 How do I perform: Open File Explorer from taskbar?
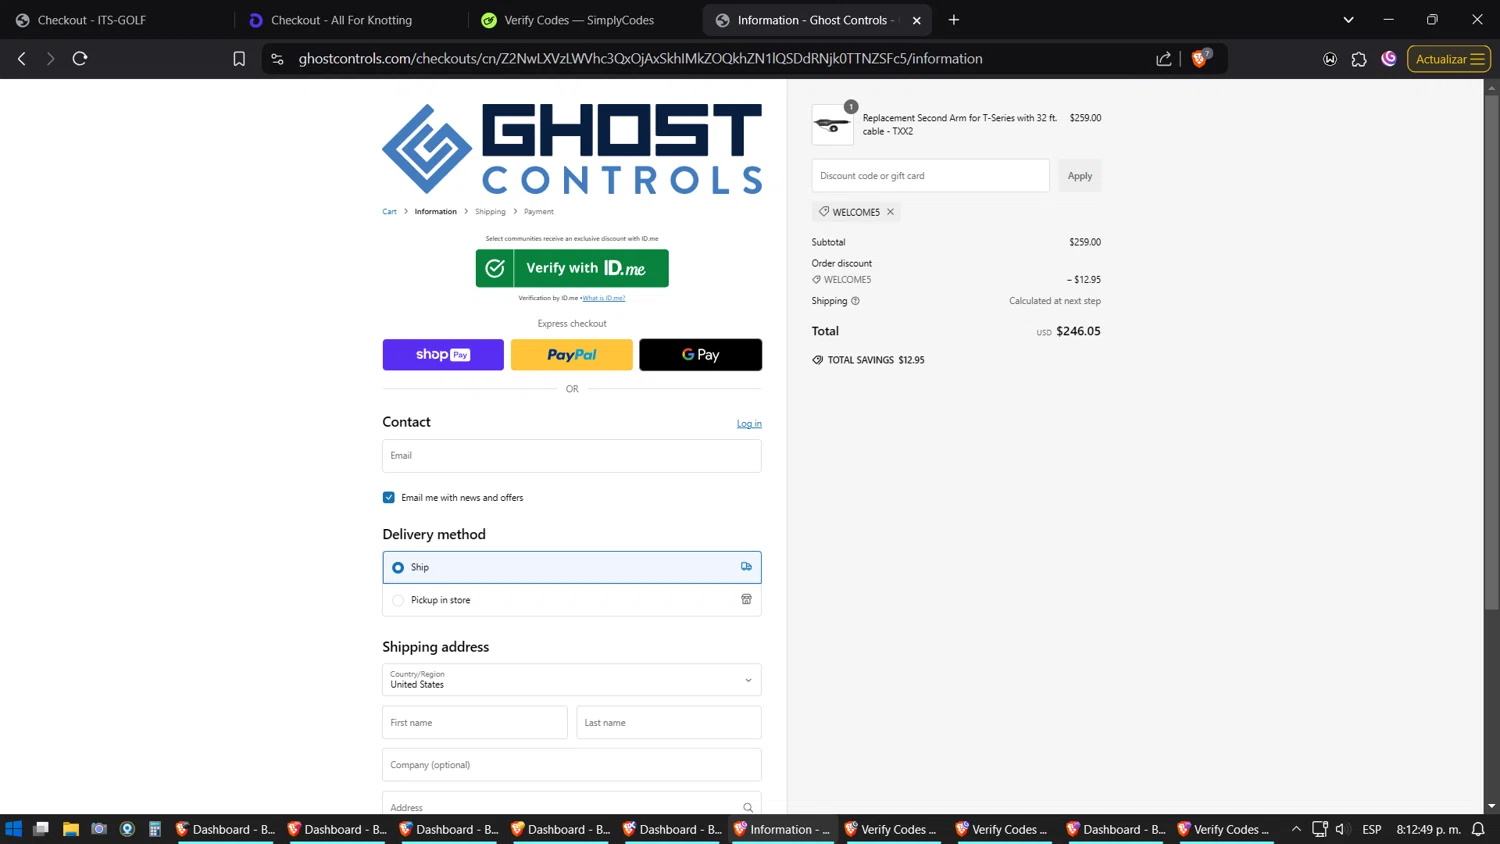pyautogui.click(x=70, y=829)
